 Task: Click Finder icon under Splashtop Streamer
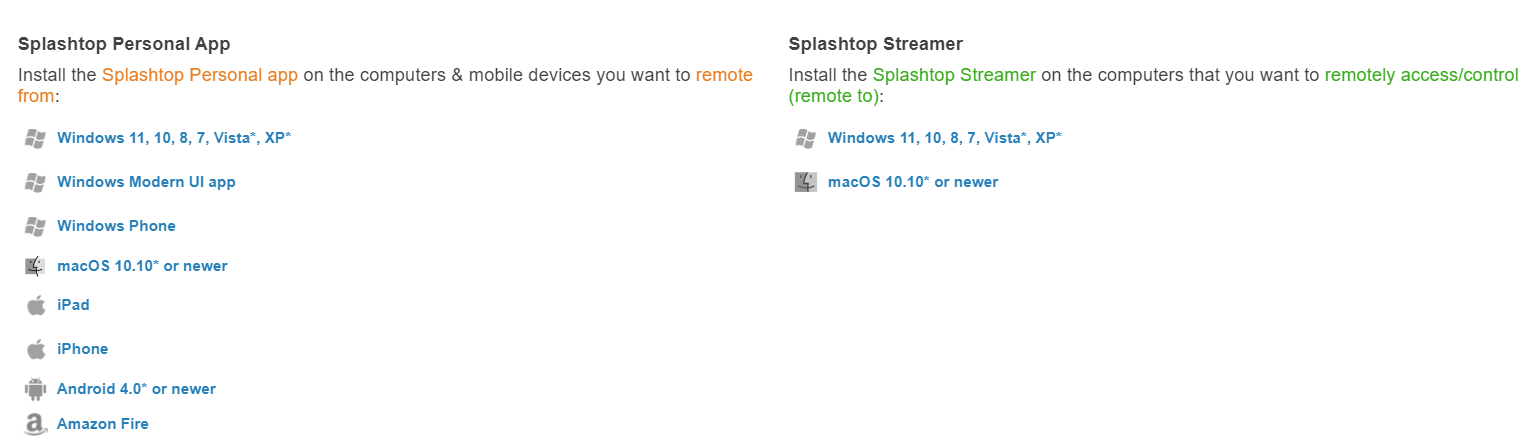pos(806,182)
